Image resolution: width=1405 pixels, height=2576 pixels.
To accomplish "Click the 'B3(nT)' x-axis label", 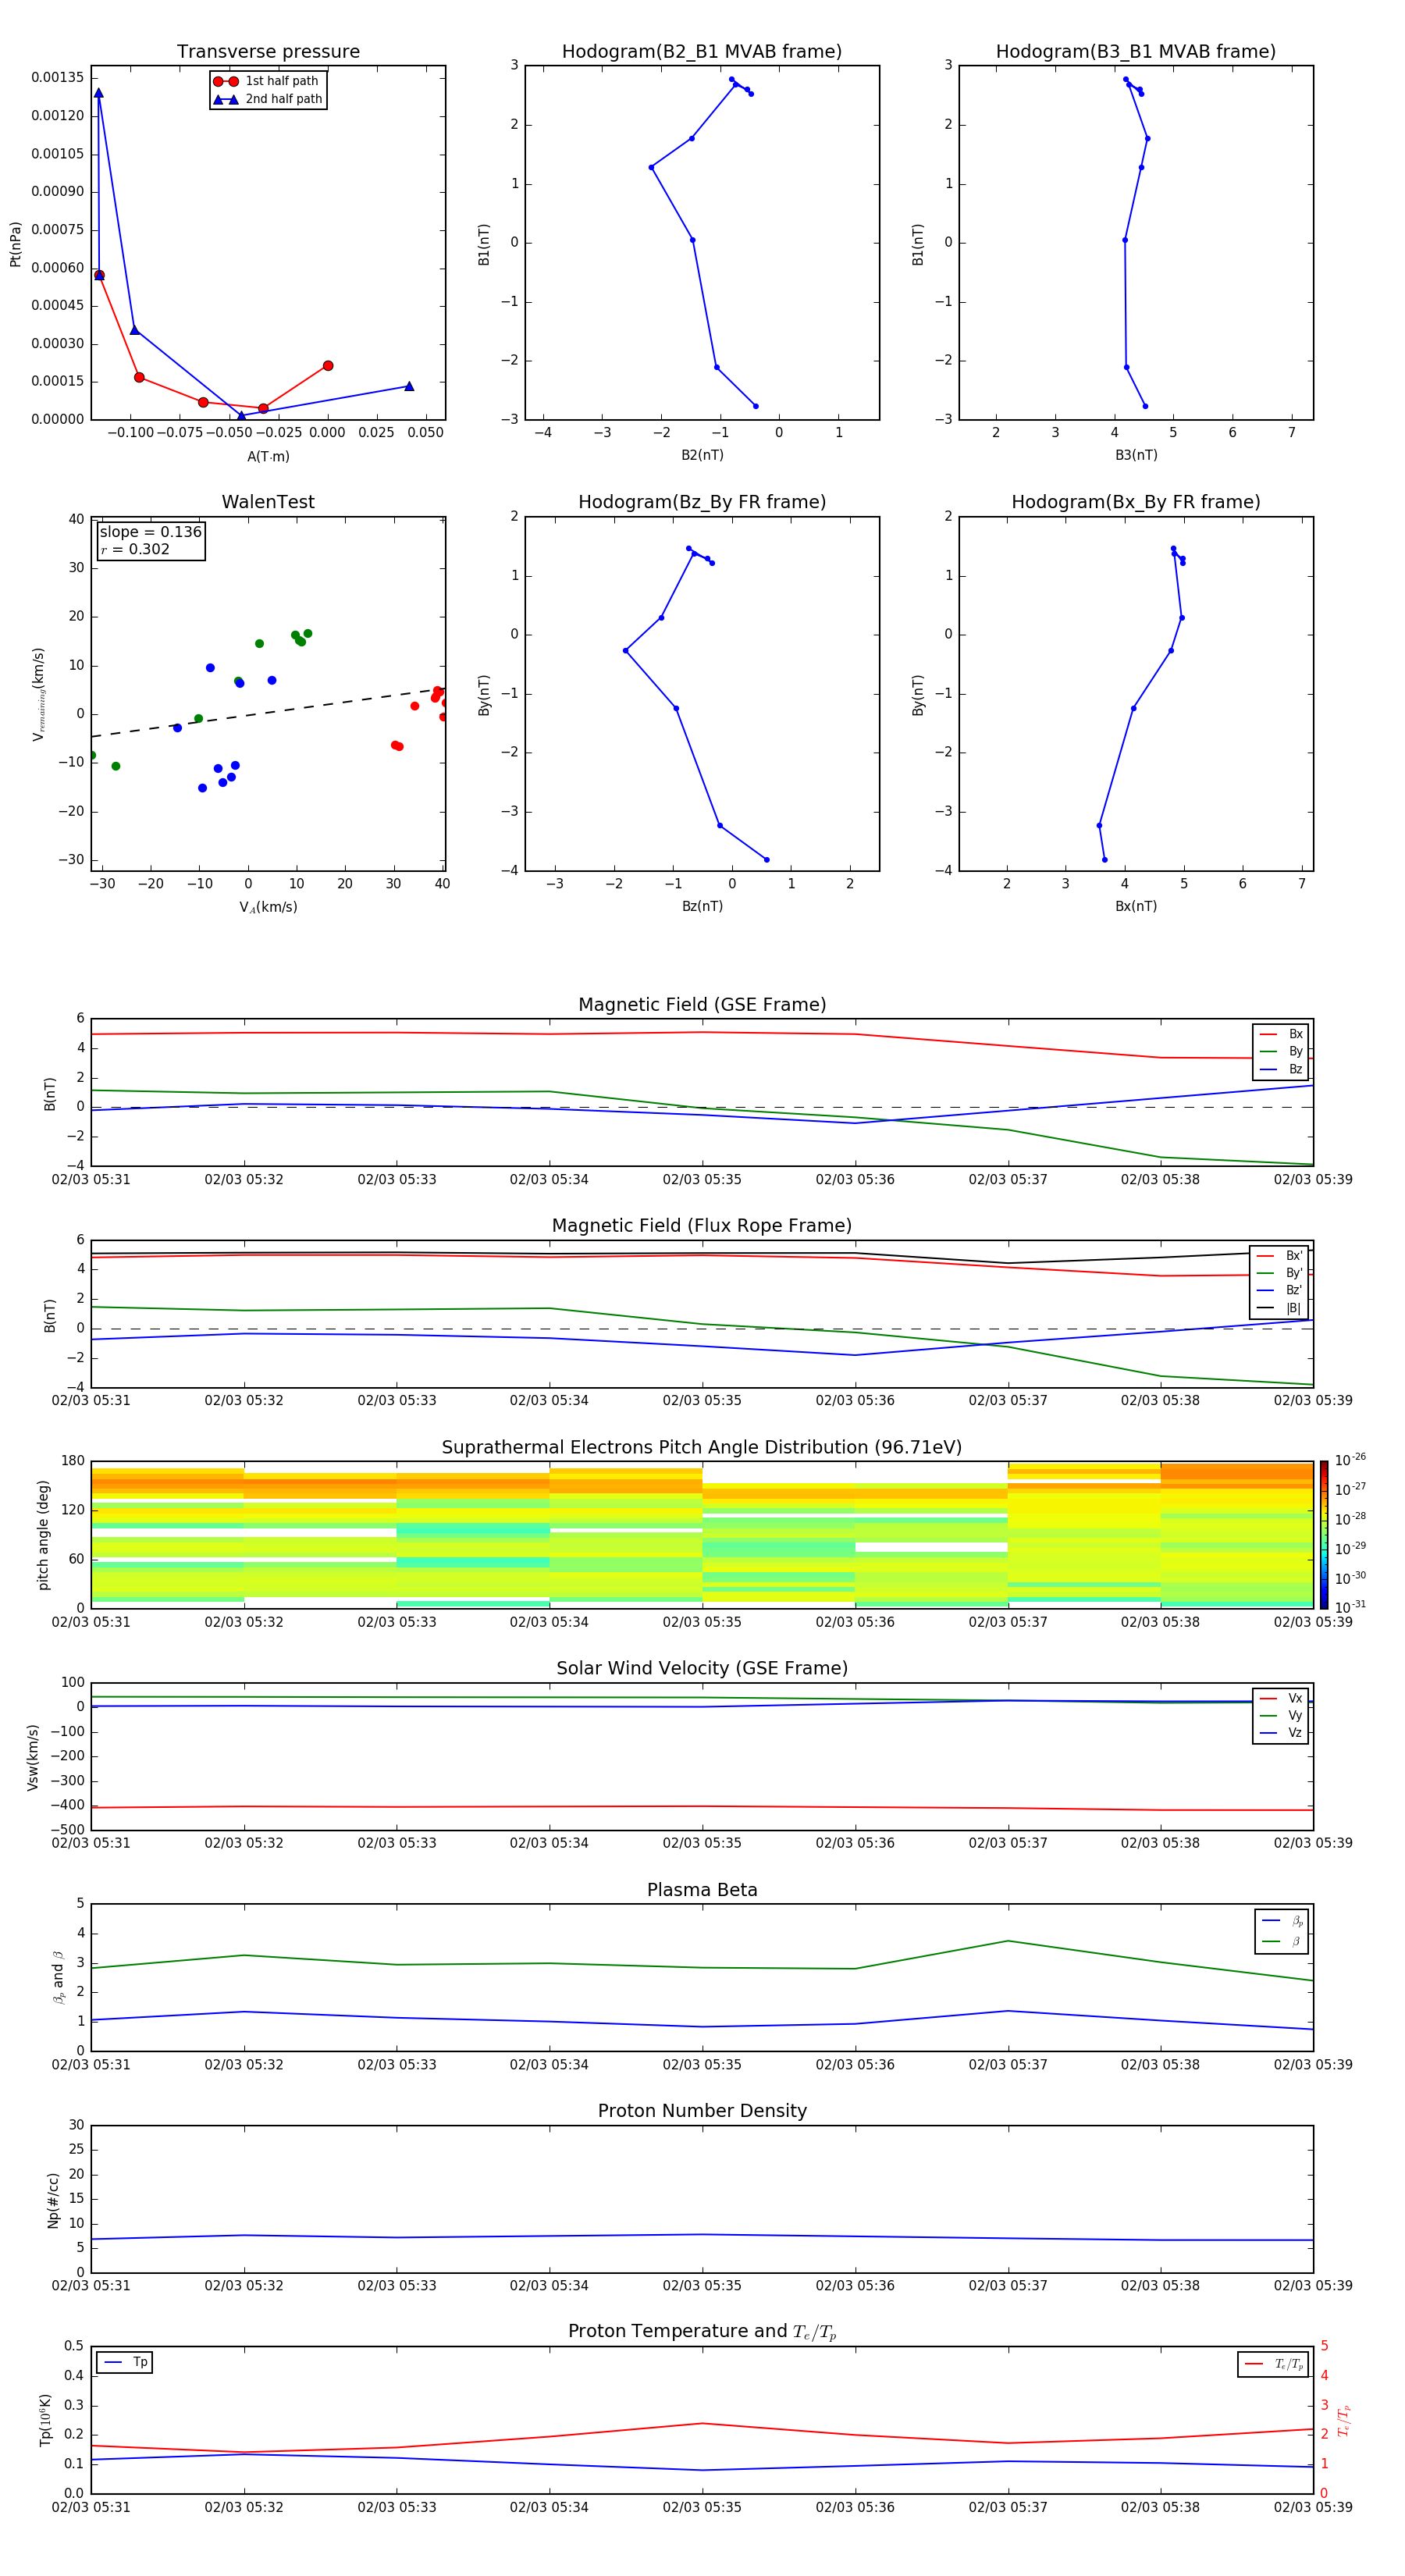I will (1136, 455).
